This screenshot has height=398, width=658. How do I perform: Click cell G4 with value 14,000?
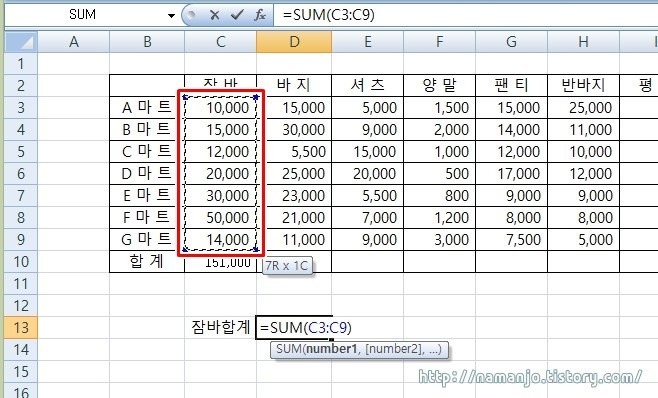[511, 129]
